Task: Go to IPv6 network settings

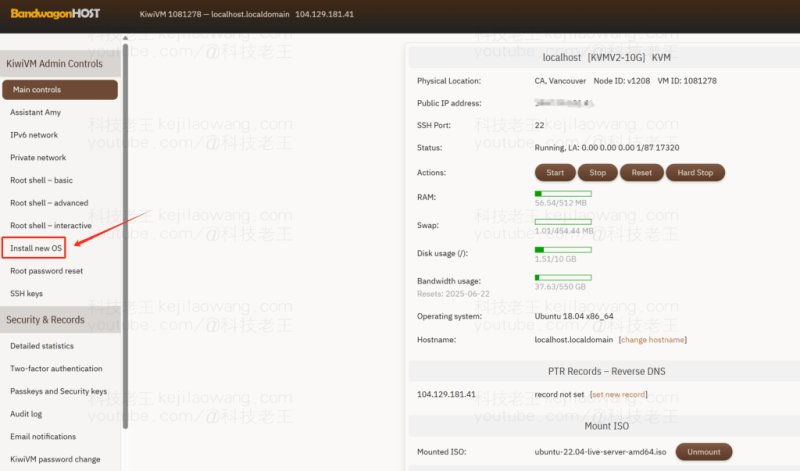Action: click(x=34, y=135)
